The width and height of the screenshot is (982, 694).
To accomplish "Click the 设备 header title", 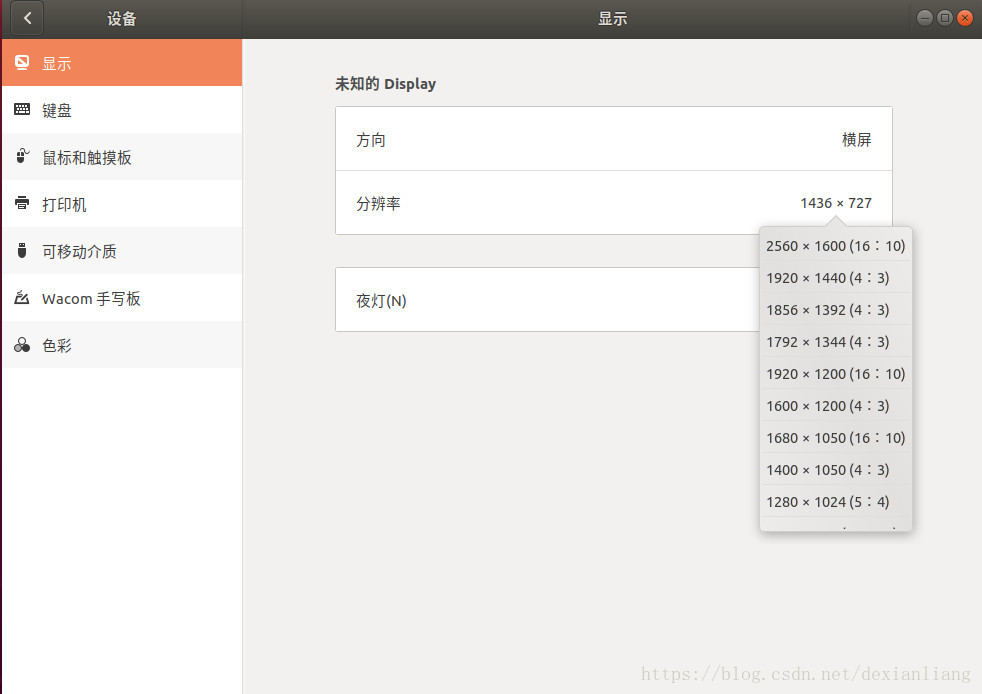I will (x=121, y=19).
